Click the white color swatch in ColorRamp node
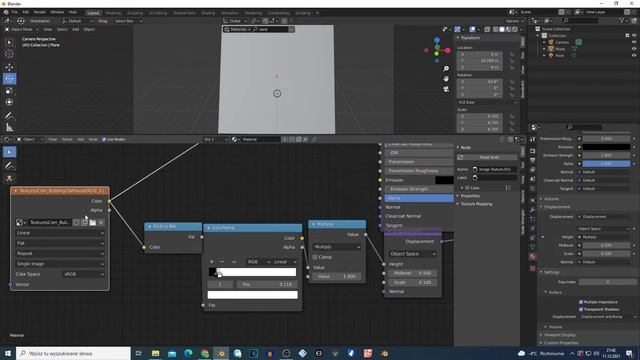Screen dimensions: 640x360 tap(253, 295)
